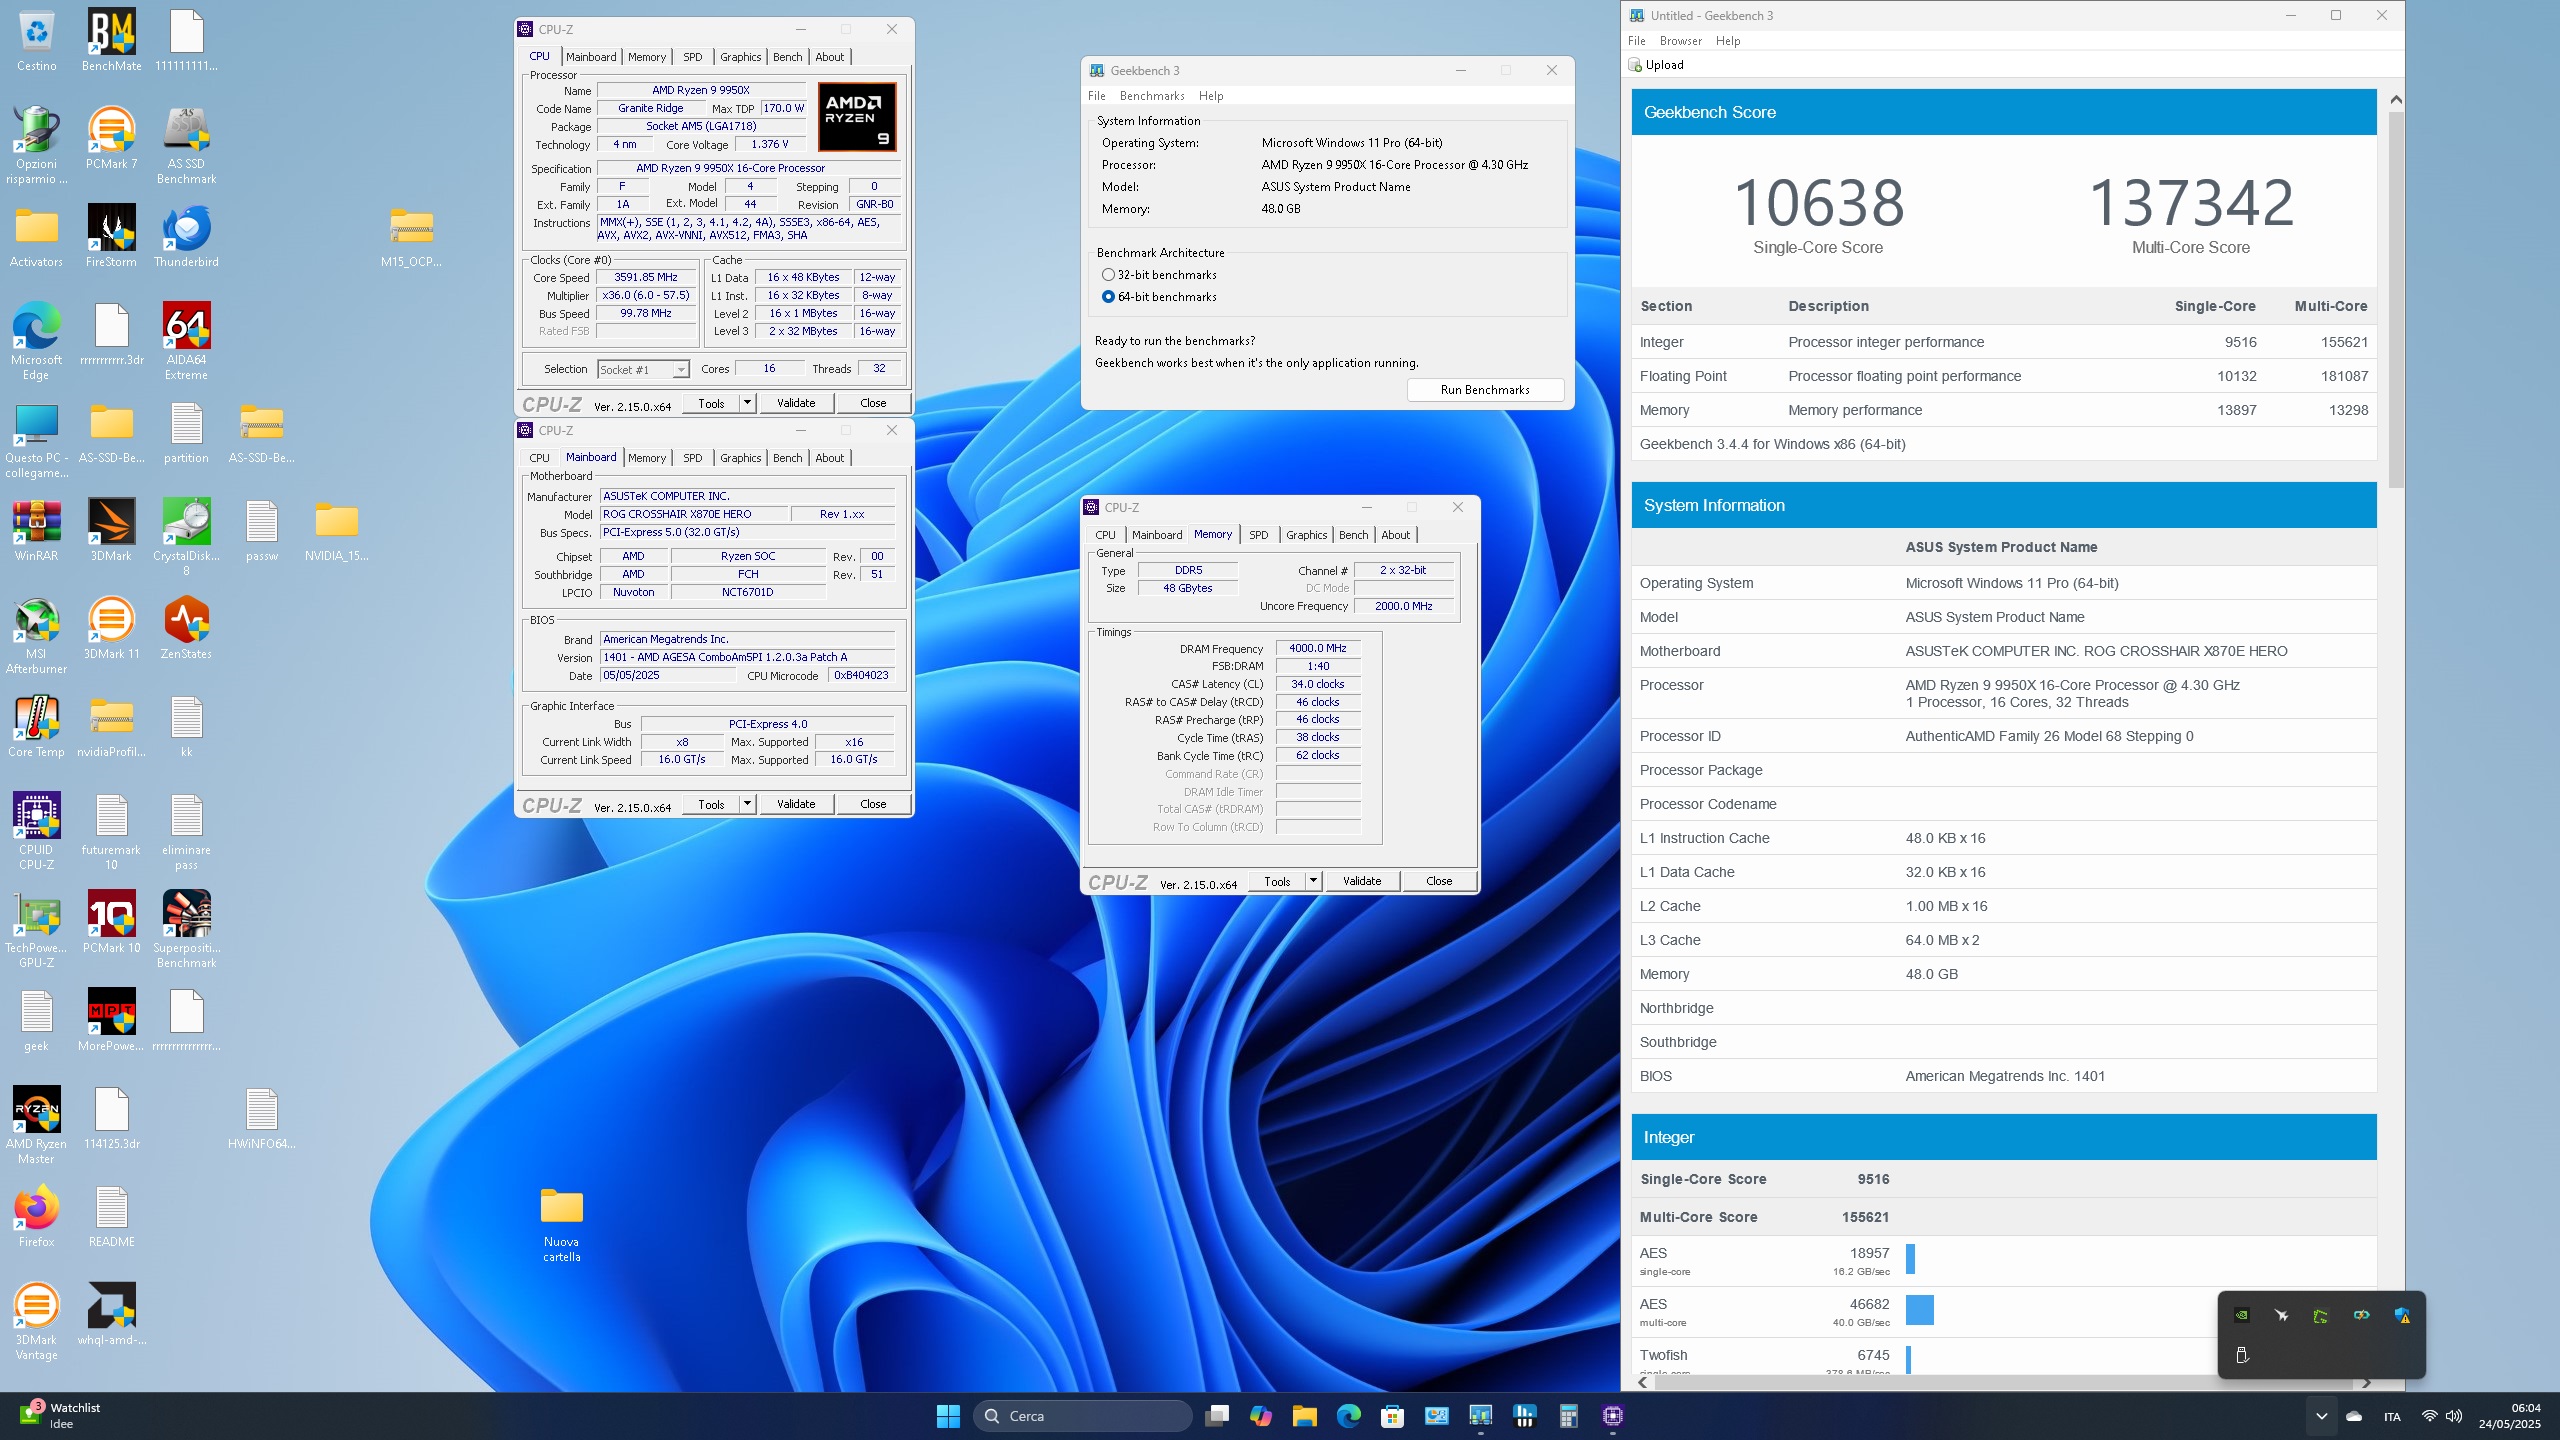Click the Windows Security shield tray icon
This screenshot has width=2560, height=1440.
2402,1316
